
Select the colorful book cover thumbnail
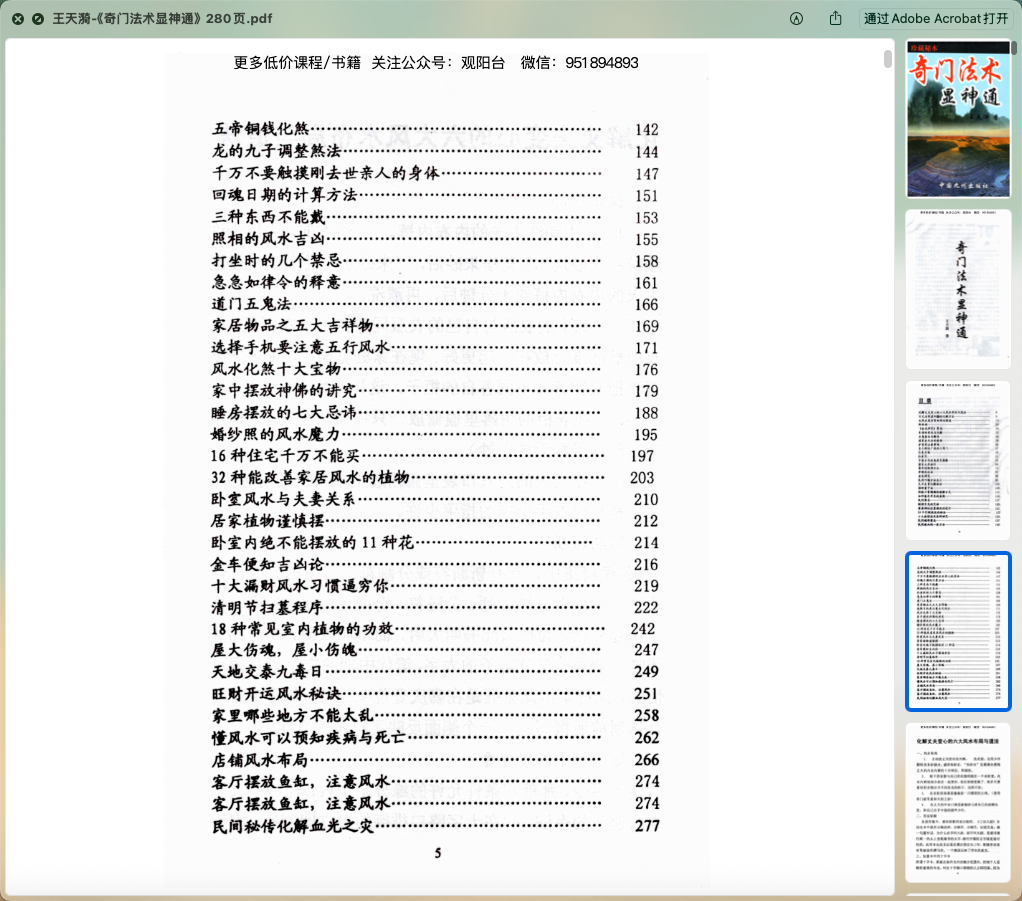[x=958, y=118]
